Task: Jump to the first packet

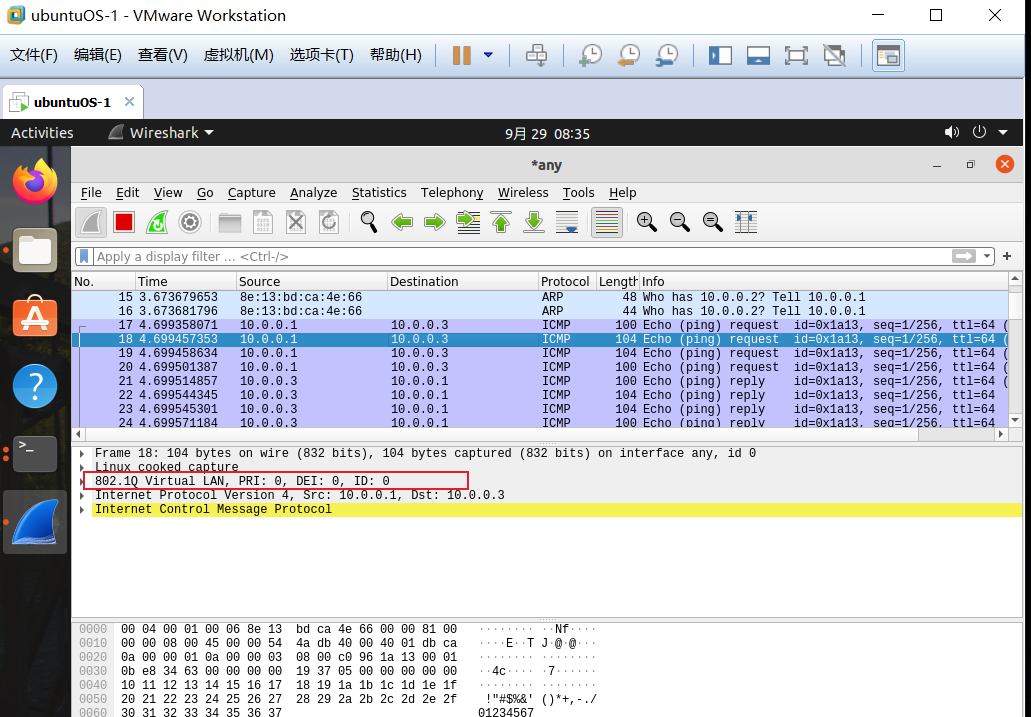Action: (501, 222)
